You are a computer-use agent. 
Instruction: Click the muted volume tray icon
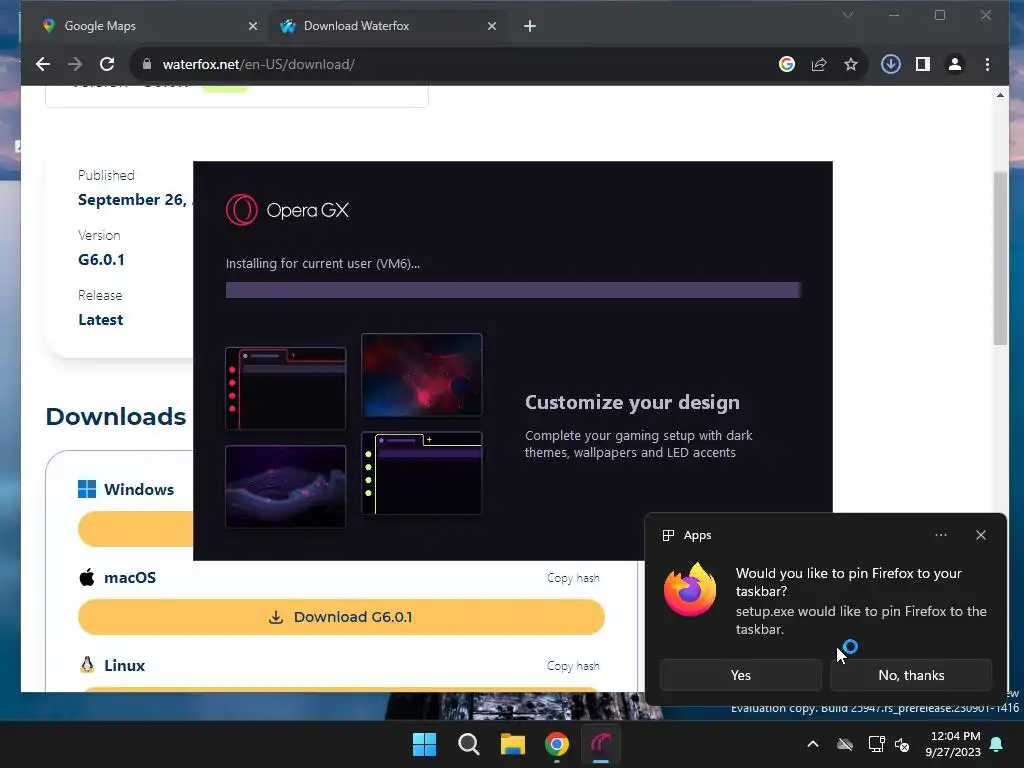(x=903, y=744)
